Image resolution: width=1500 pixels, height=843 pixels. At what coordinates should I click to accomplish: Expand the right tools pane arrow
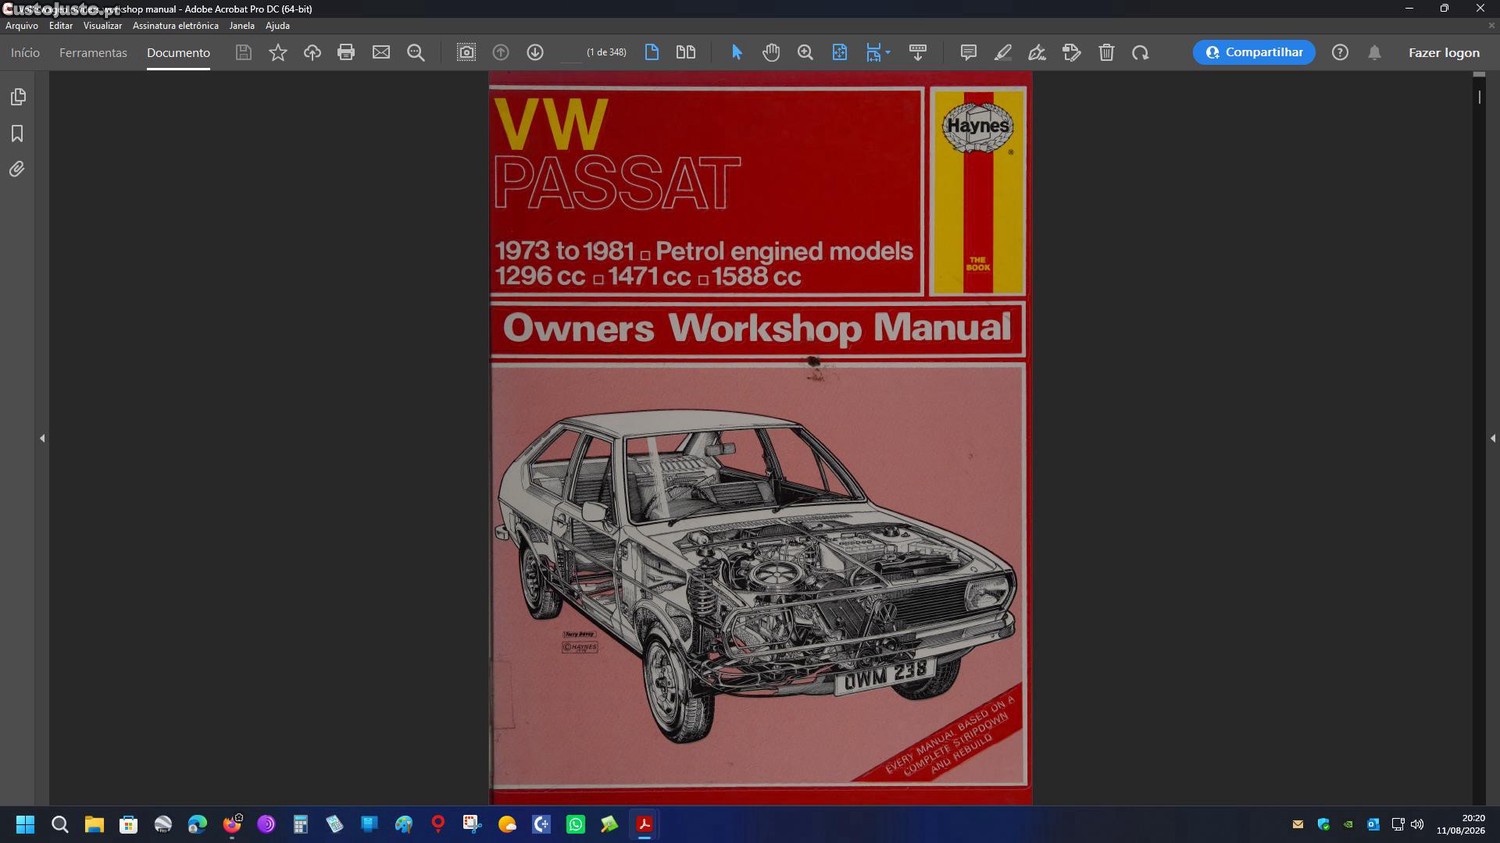pos(1493,438)
